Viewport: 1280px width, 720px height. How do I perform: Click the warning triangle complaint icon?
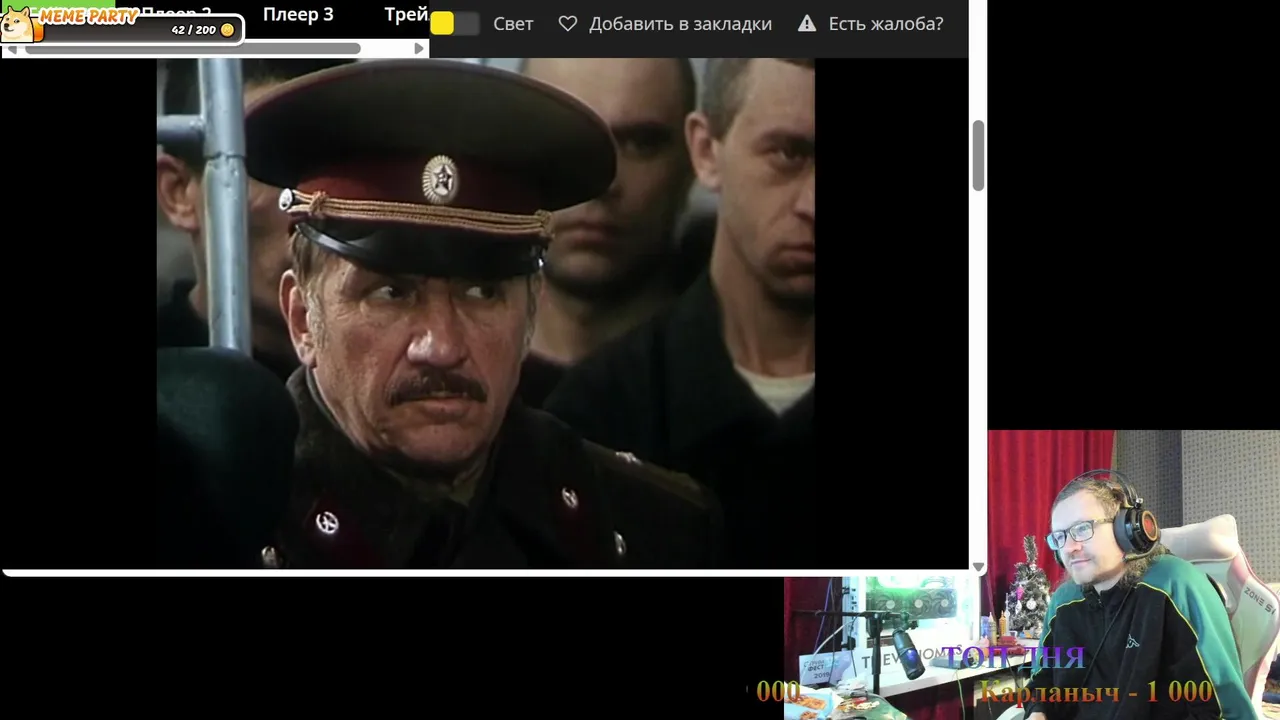807,23
